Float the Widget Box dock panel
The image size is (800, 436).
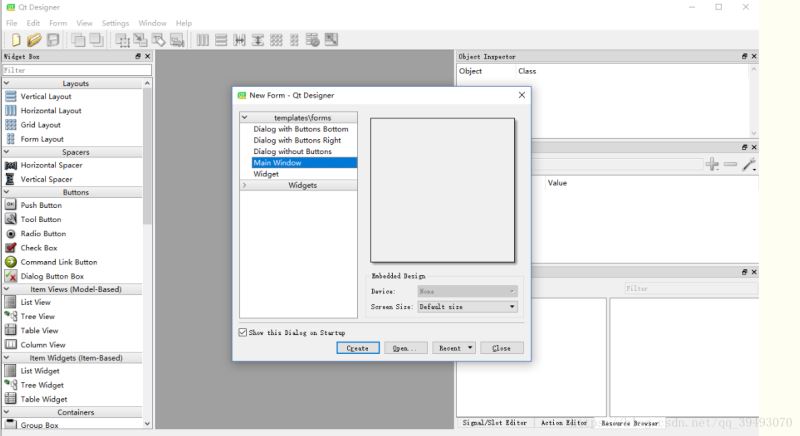point(138,56)
